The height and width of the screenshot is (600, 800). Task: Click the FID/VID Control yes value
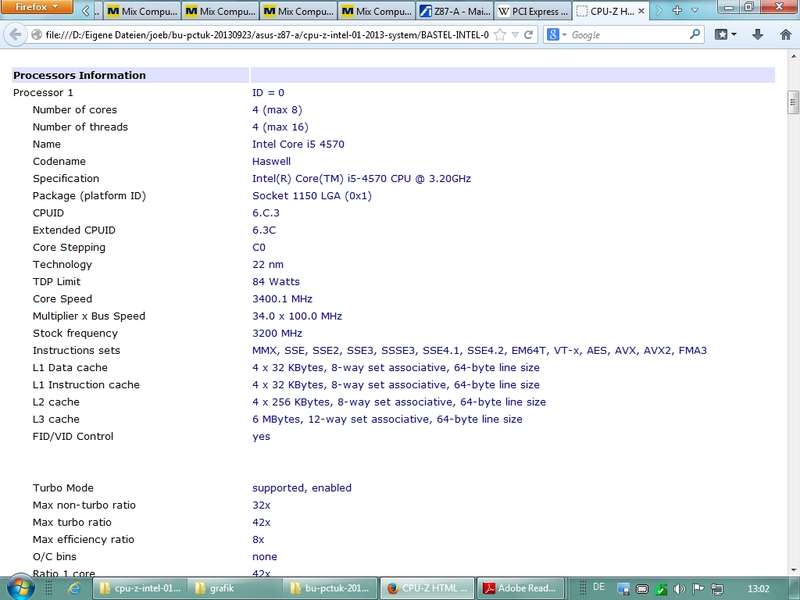coord(261,437)
